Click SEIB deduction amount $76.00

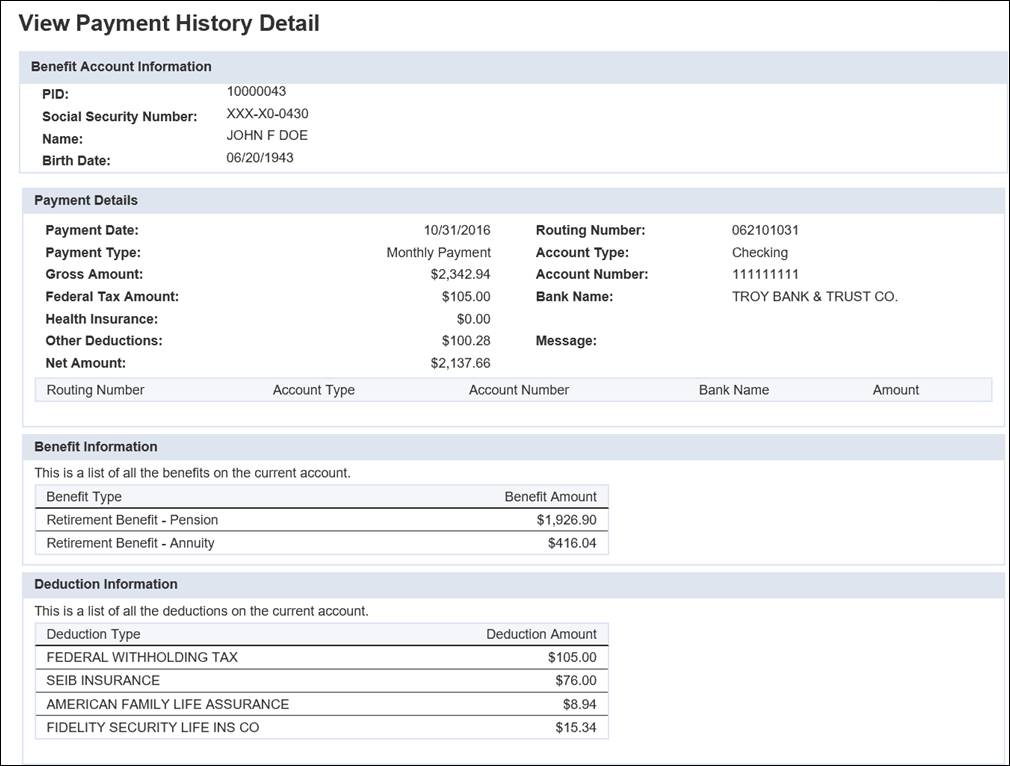pos(576,680)
